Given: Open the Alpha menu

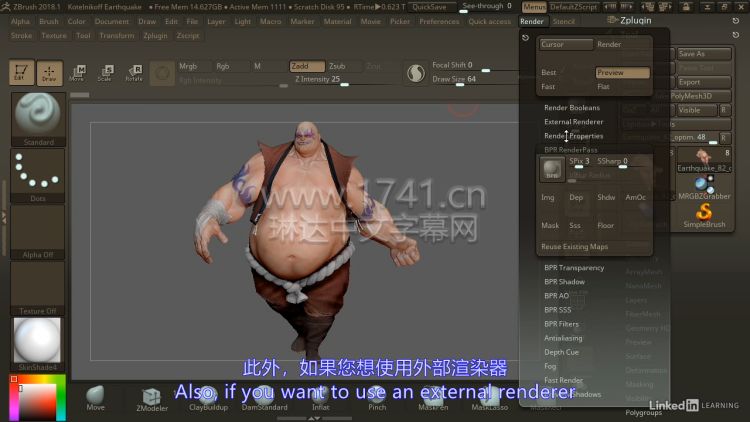Looking at the screenshot, I should [x=20, y=22].
